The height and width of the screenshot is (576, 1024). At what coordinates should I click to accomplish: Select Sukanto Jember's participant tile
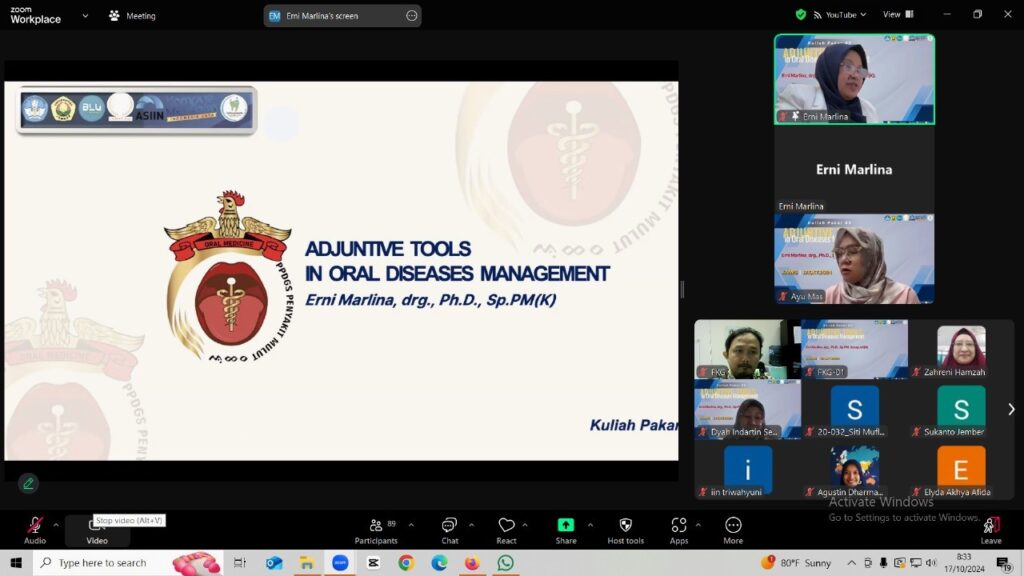point(961,409)
